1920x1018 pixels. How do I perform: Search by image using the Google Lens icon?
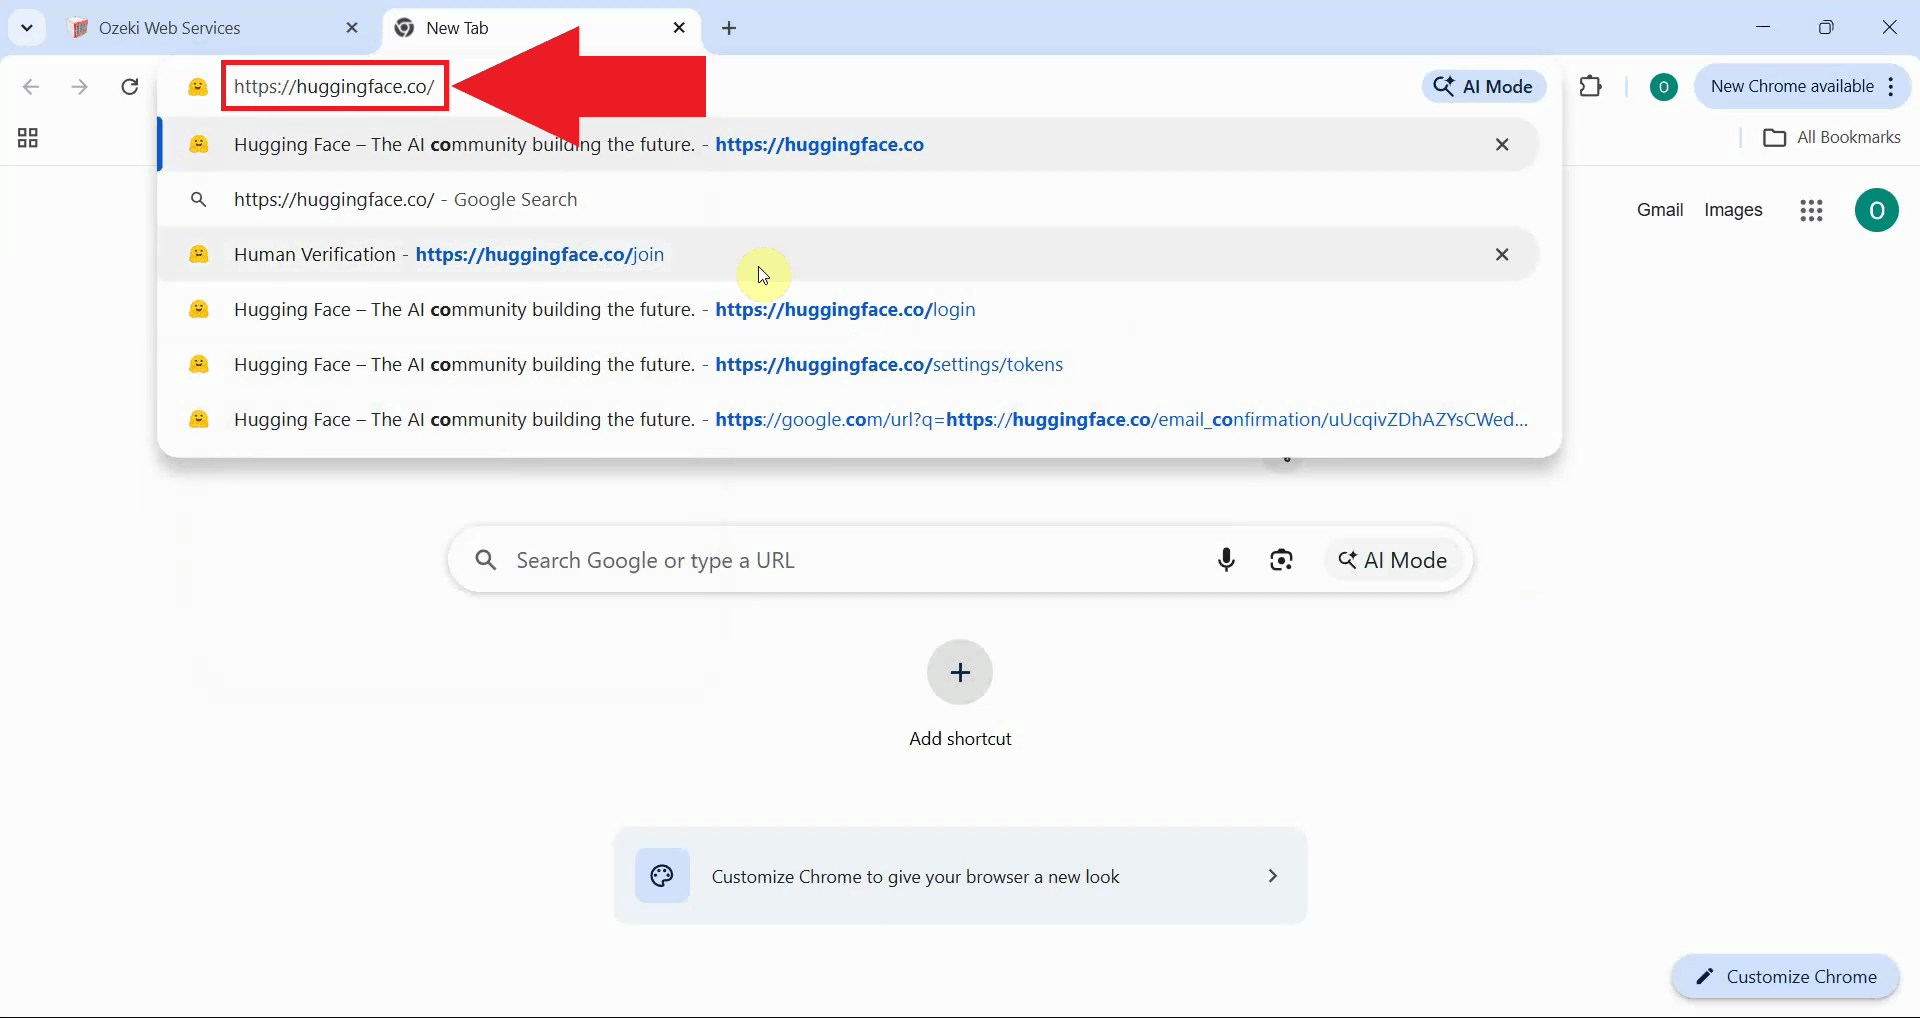1282,560
